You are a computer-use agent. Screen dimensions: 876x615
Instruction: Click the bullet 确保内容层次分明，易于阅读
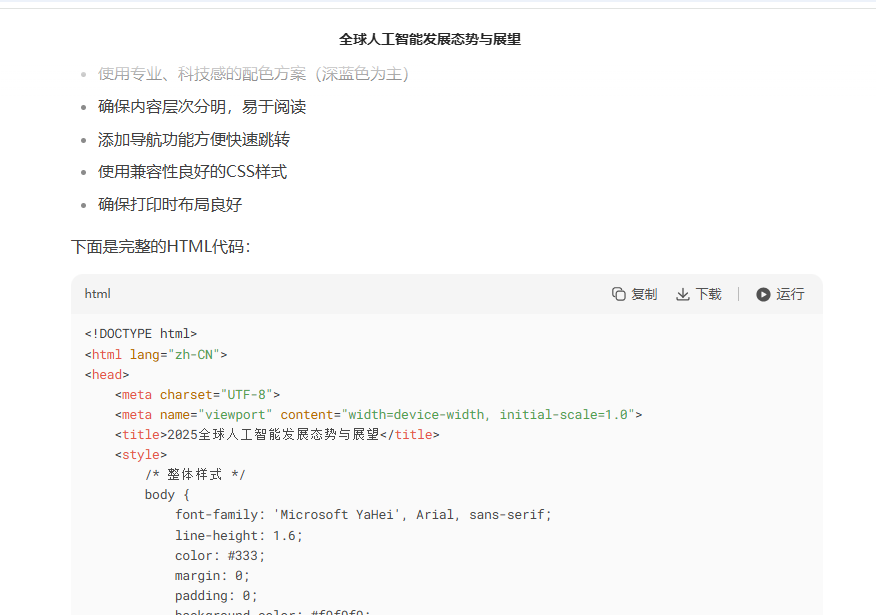[202, 107]
